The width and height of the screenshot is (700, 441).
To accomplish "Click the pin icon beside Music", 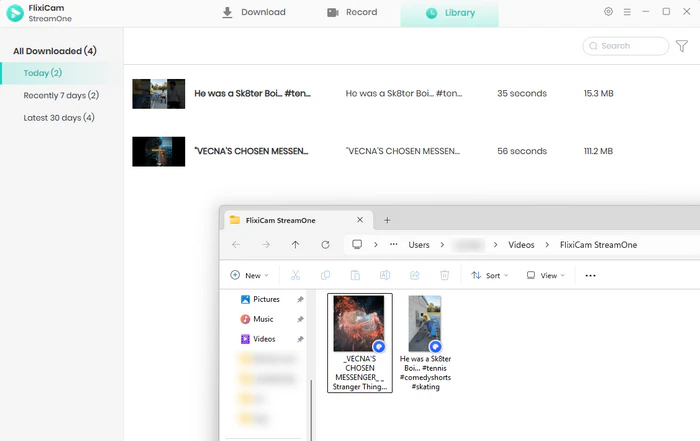I will 300,319.
